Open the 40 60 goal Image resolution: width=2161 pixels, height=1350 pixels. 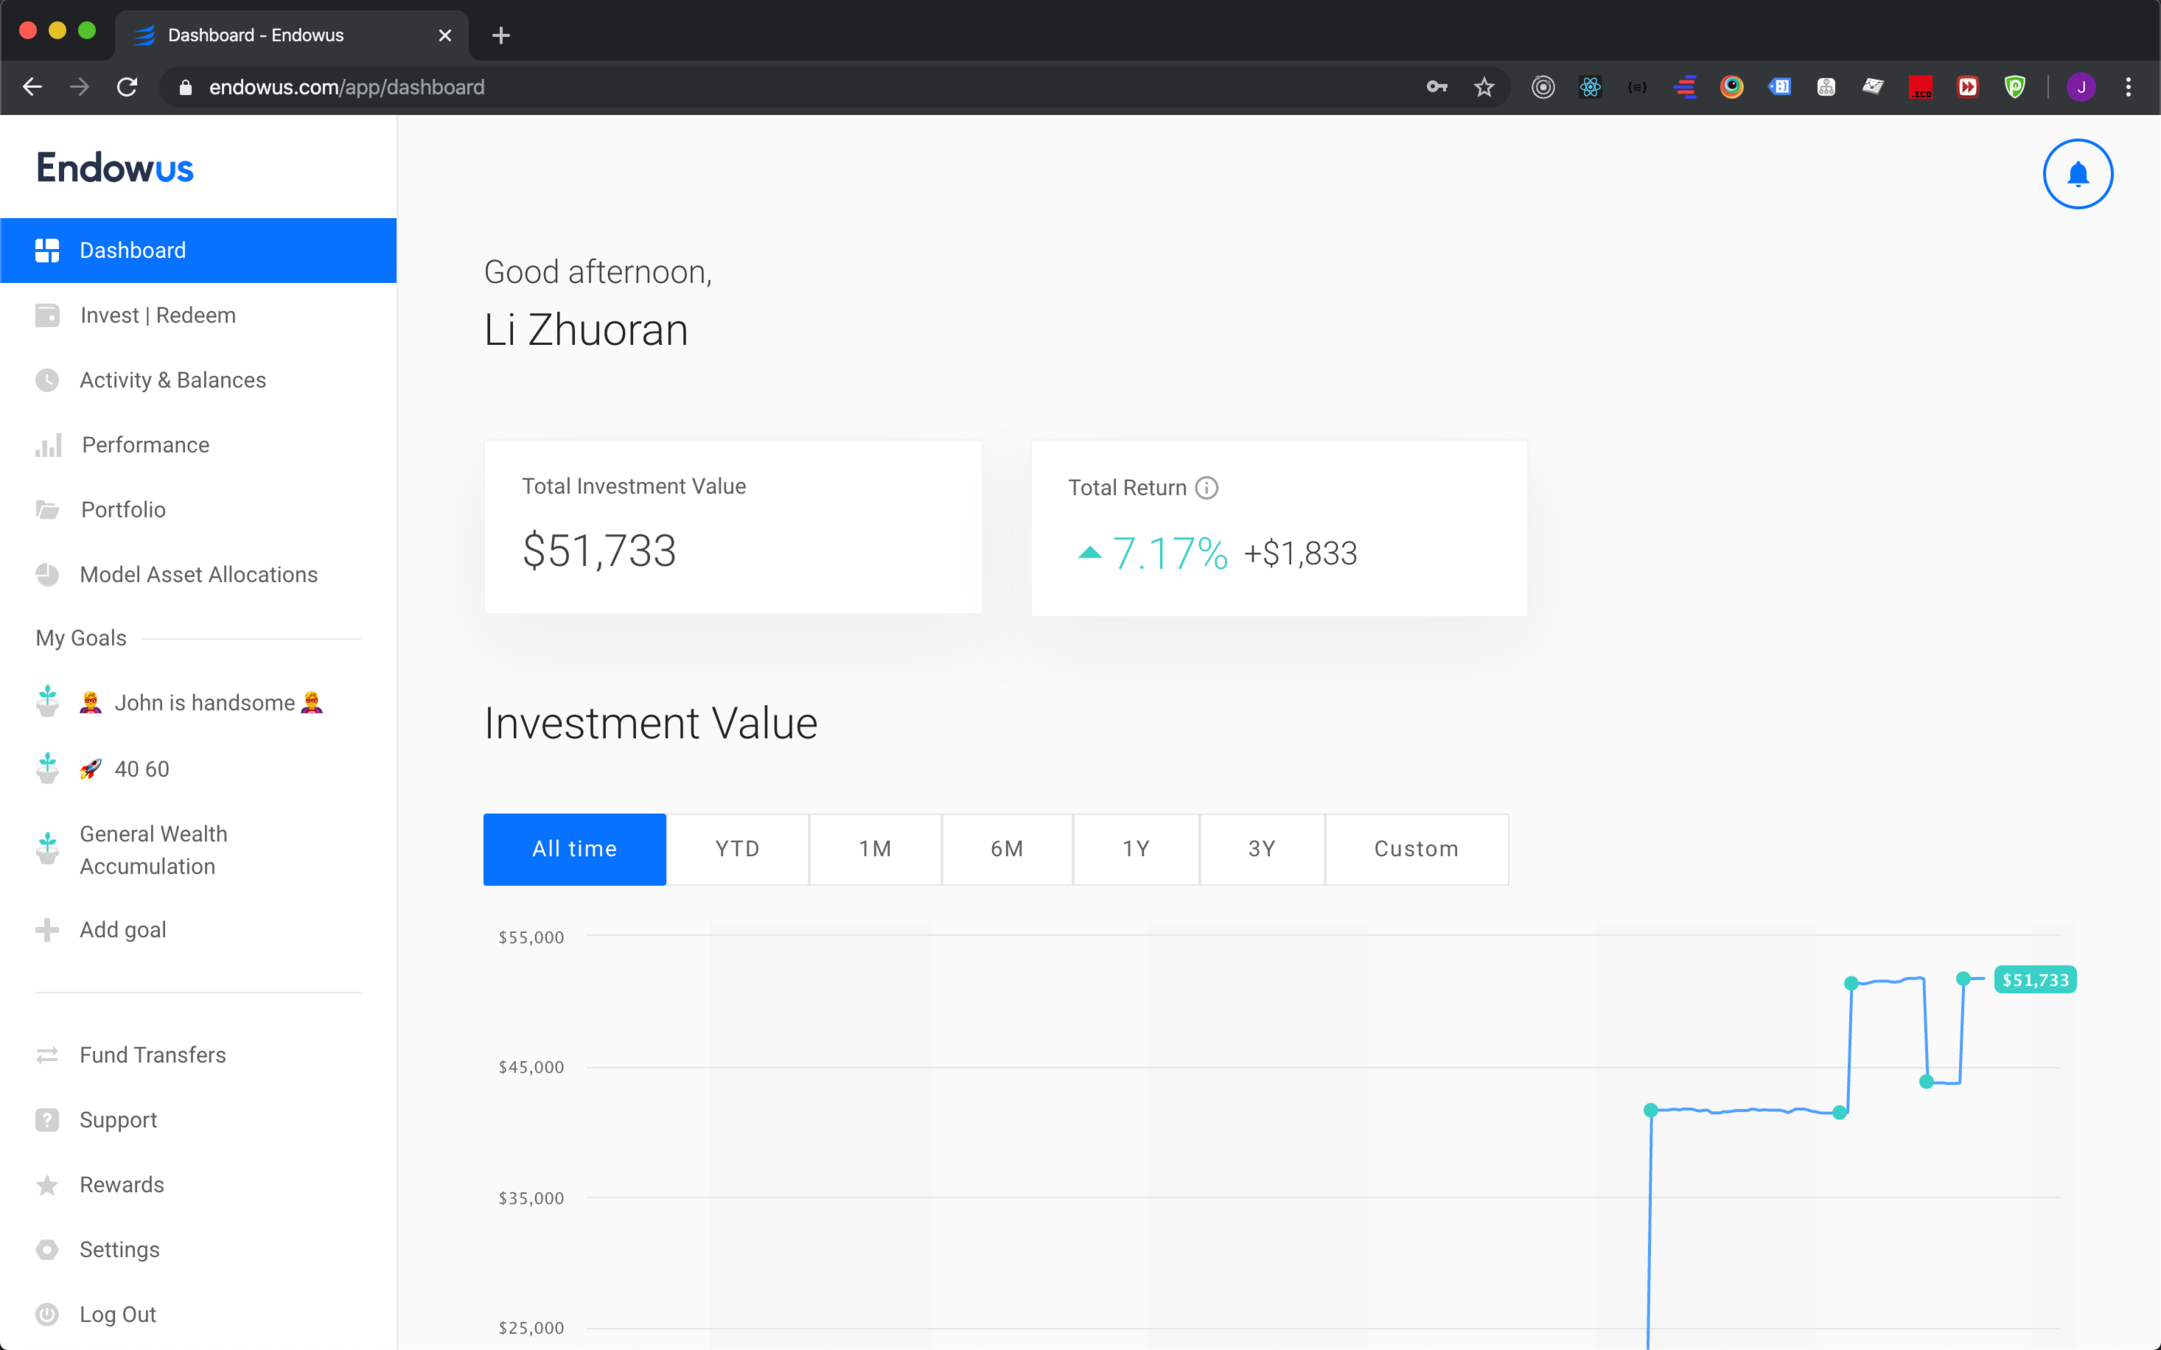coord(141,769)
